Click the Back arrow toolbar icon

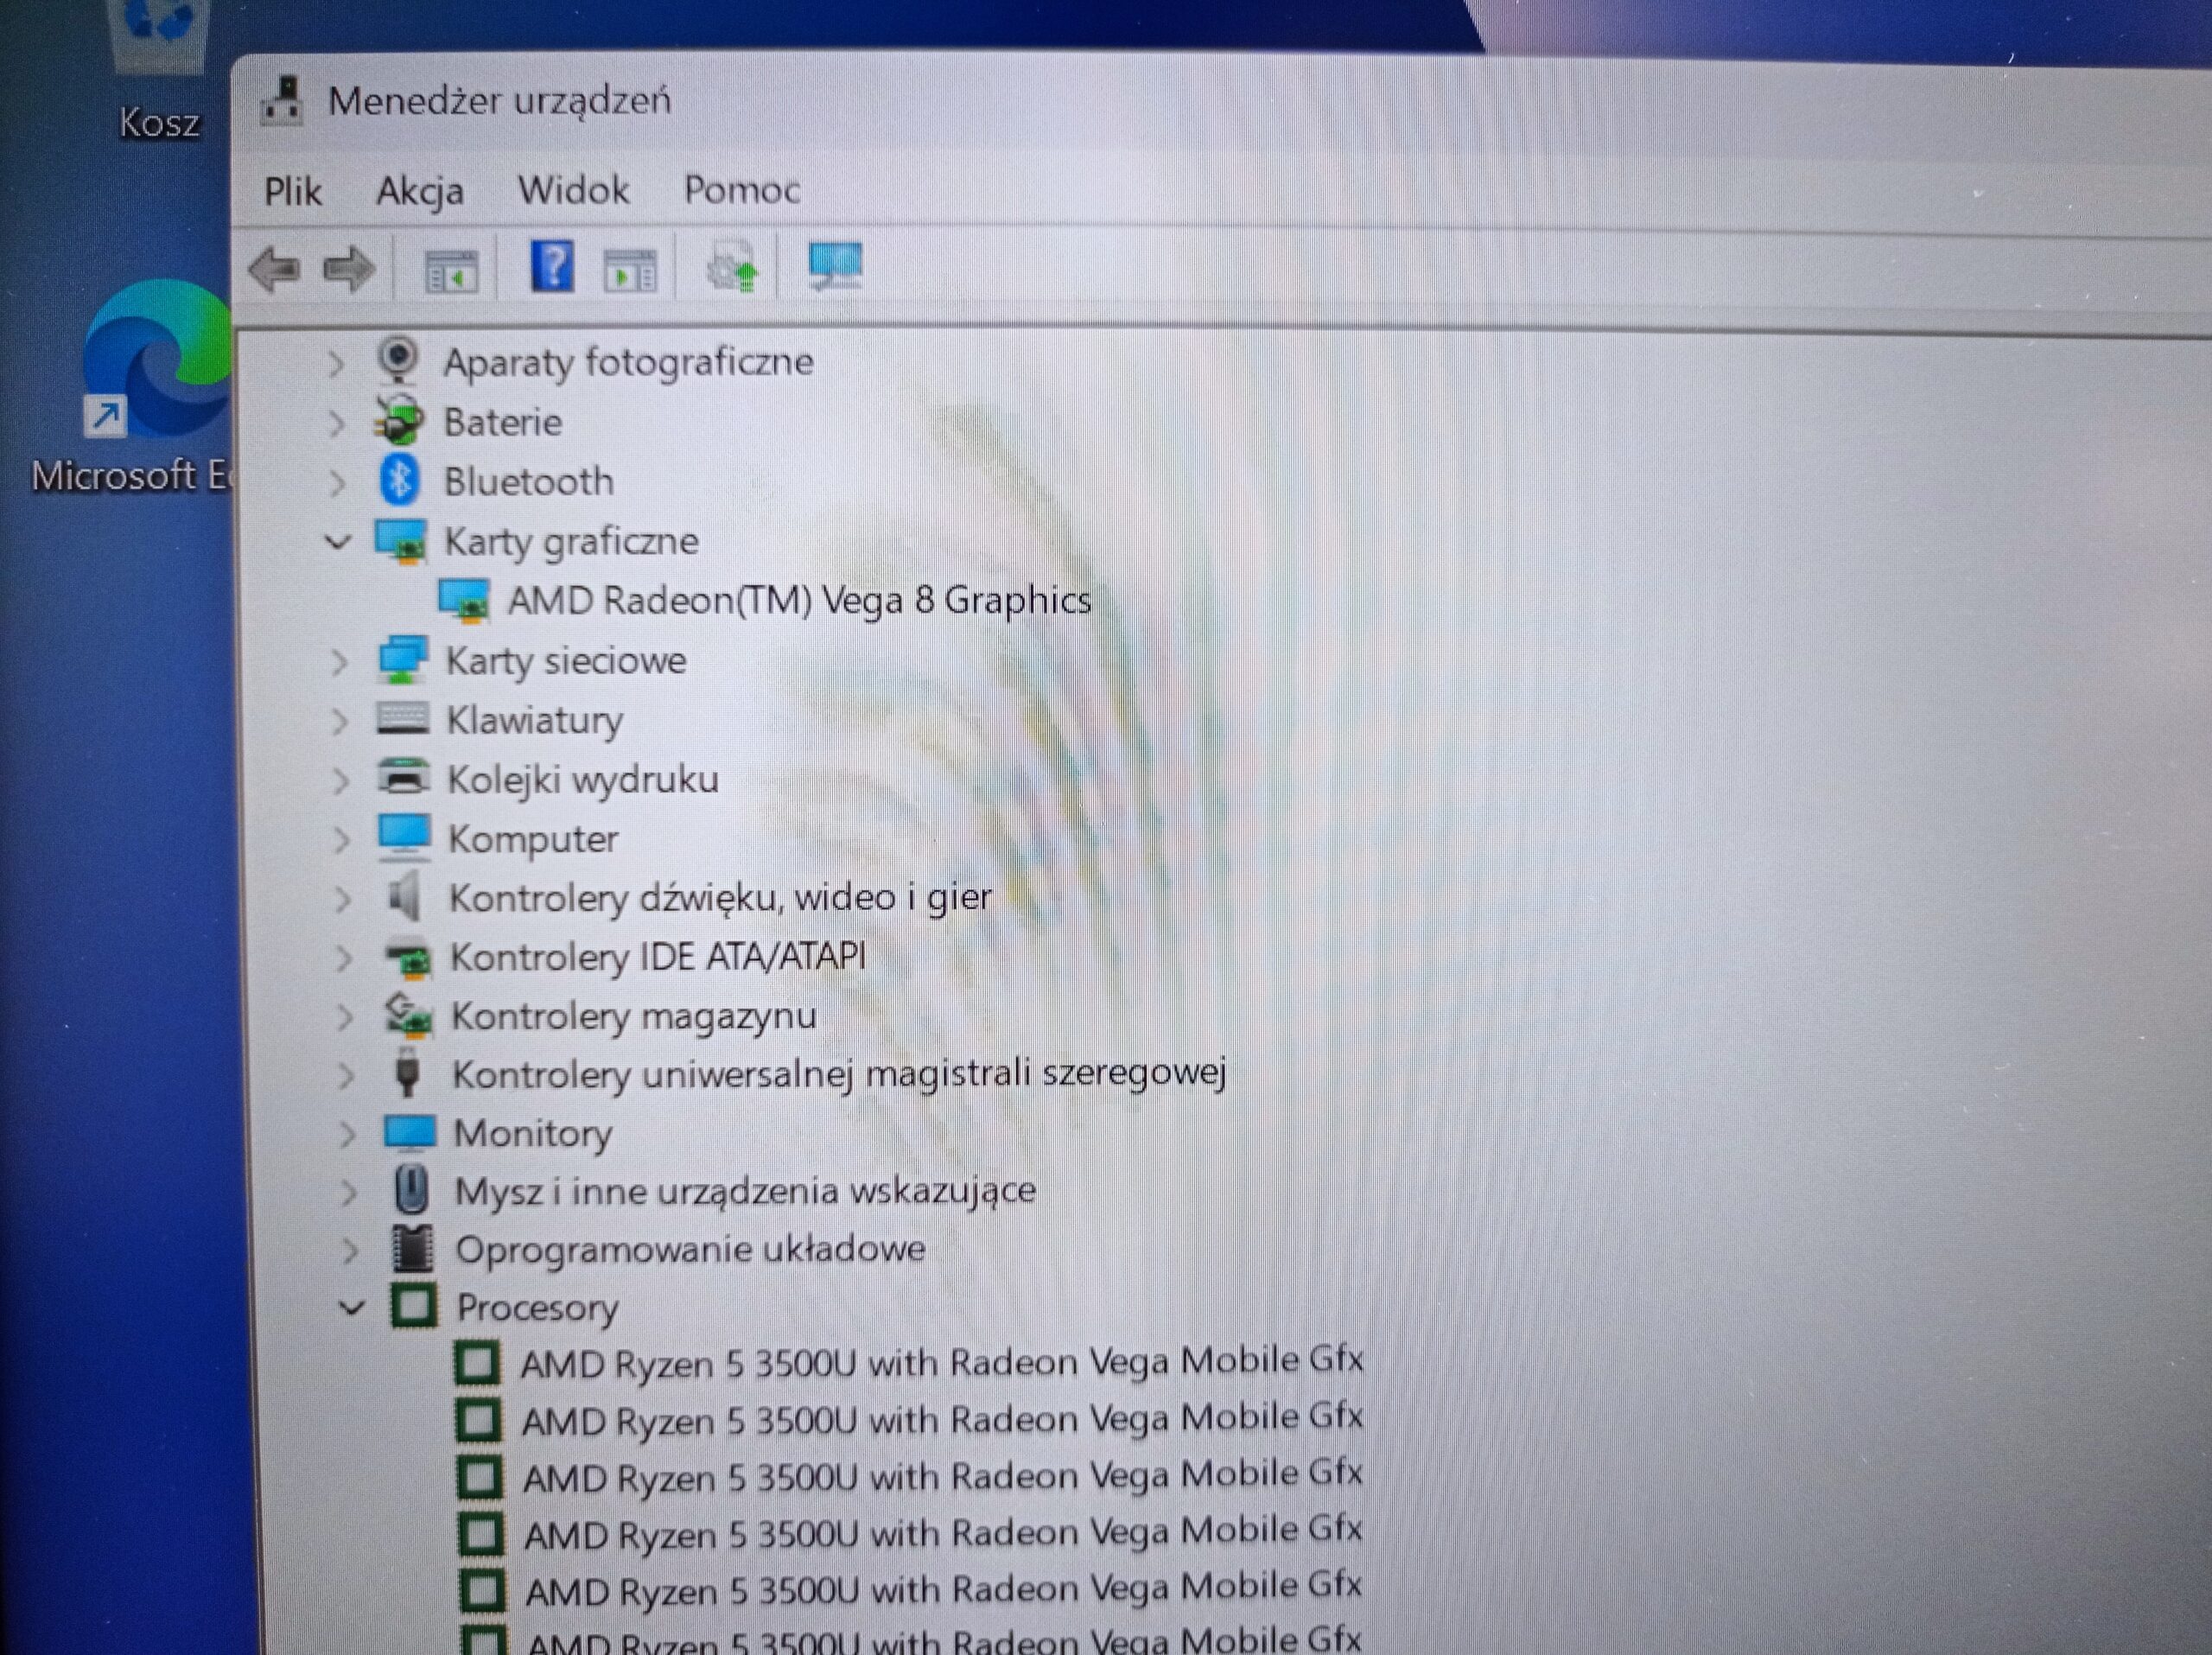(273, 269)
